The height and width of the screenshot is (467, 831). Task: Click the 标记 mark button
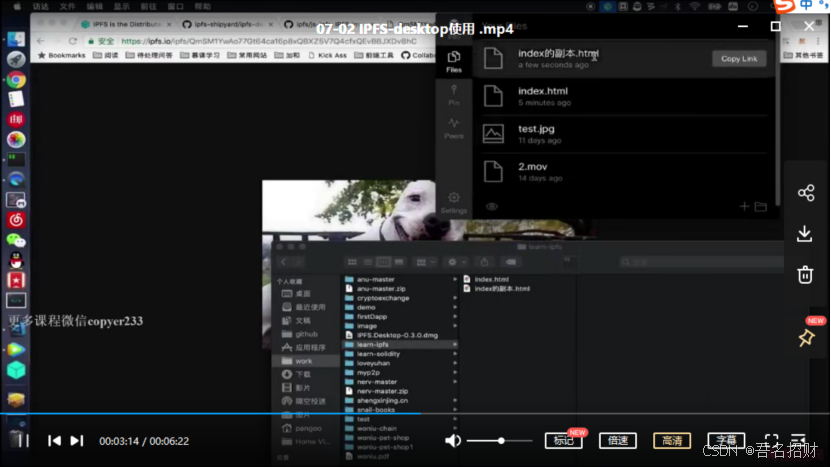tap(563, 440)
